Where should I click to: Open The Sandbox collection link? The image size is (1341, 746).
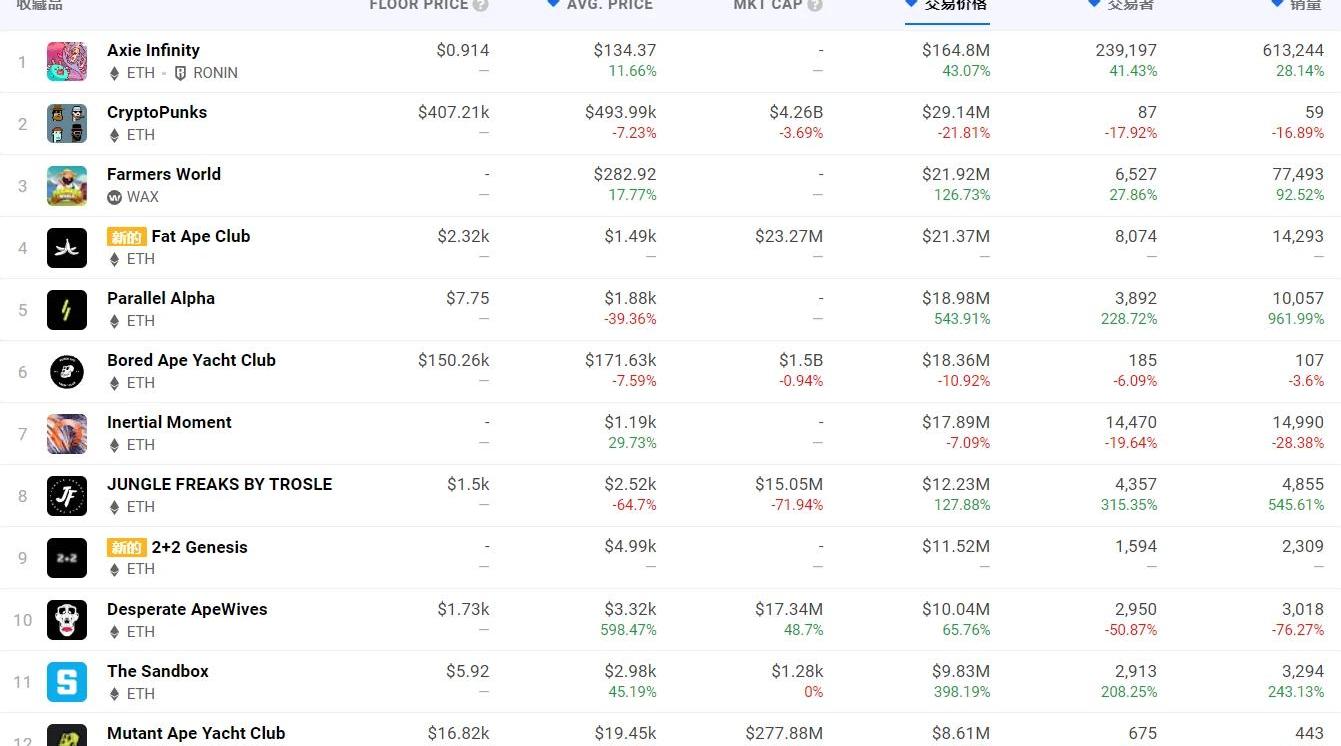158,671
